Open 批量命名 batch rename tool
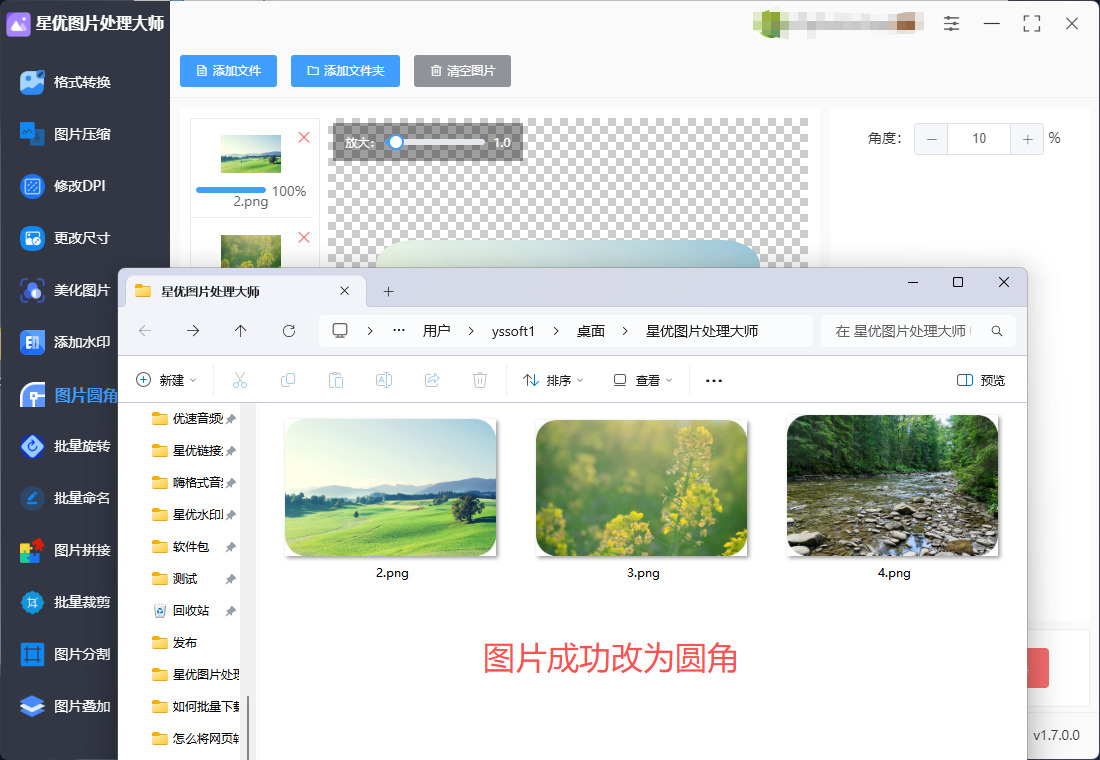Screen dimensions: 1100x760 coord(65,498)
